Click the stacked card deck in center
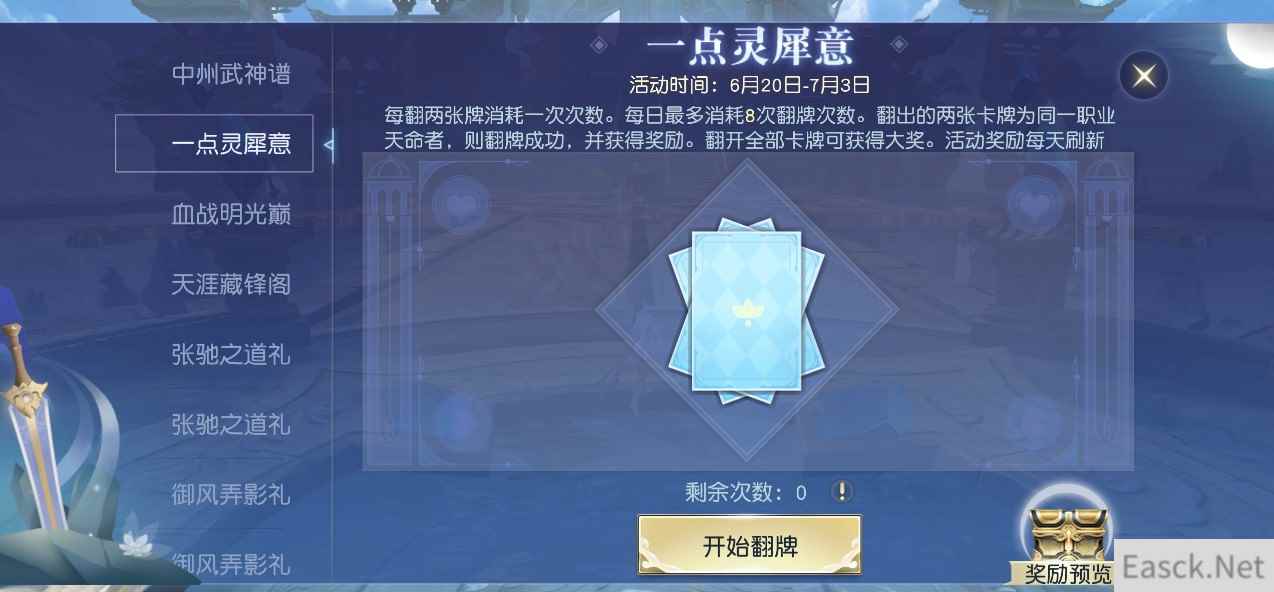This screenshot has width=1274, height=592. point(748,312)
